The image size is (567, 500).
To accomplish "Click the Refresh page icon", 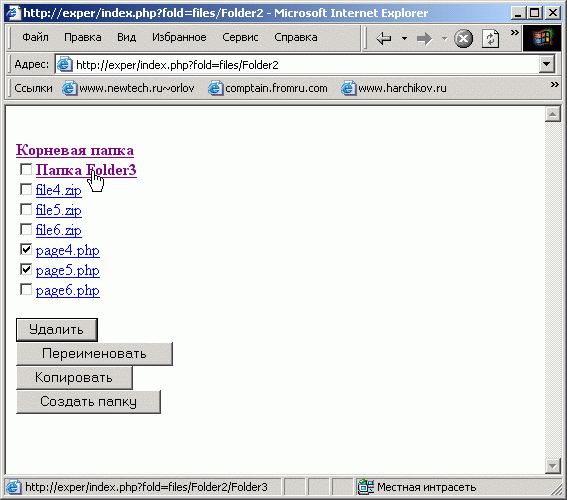I will (x=491, y=38).
